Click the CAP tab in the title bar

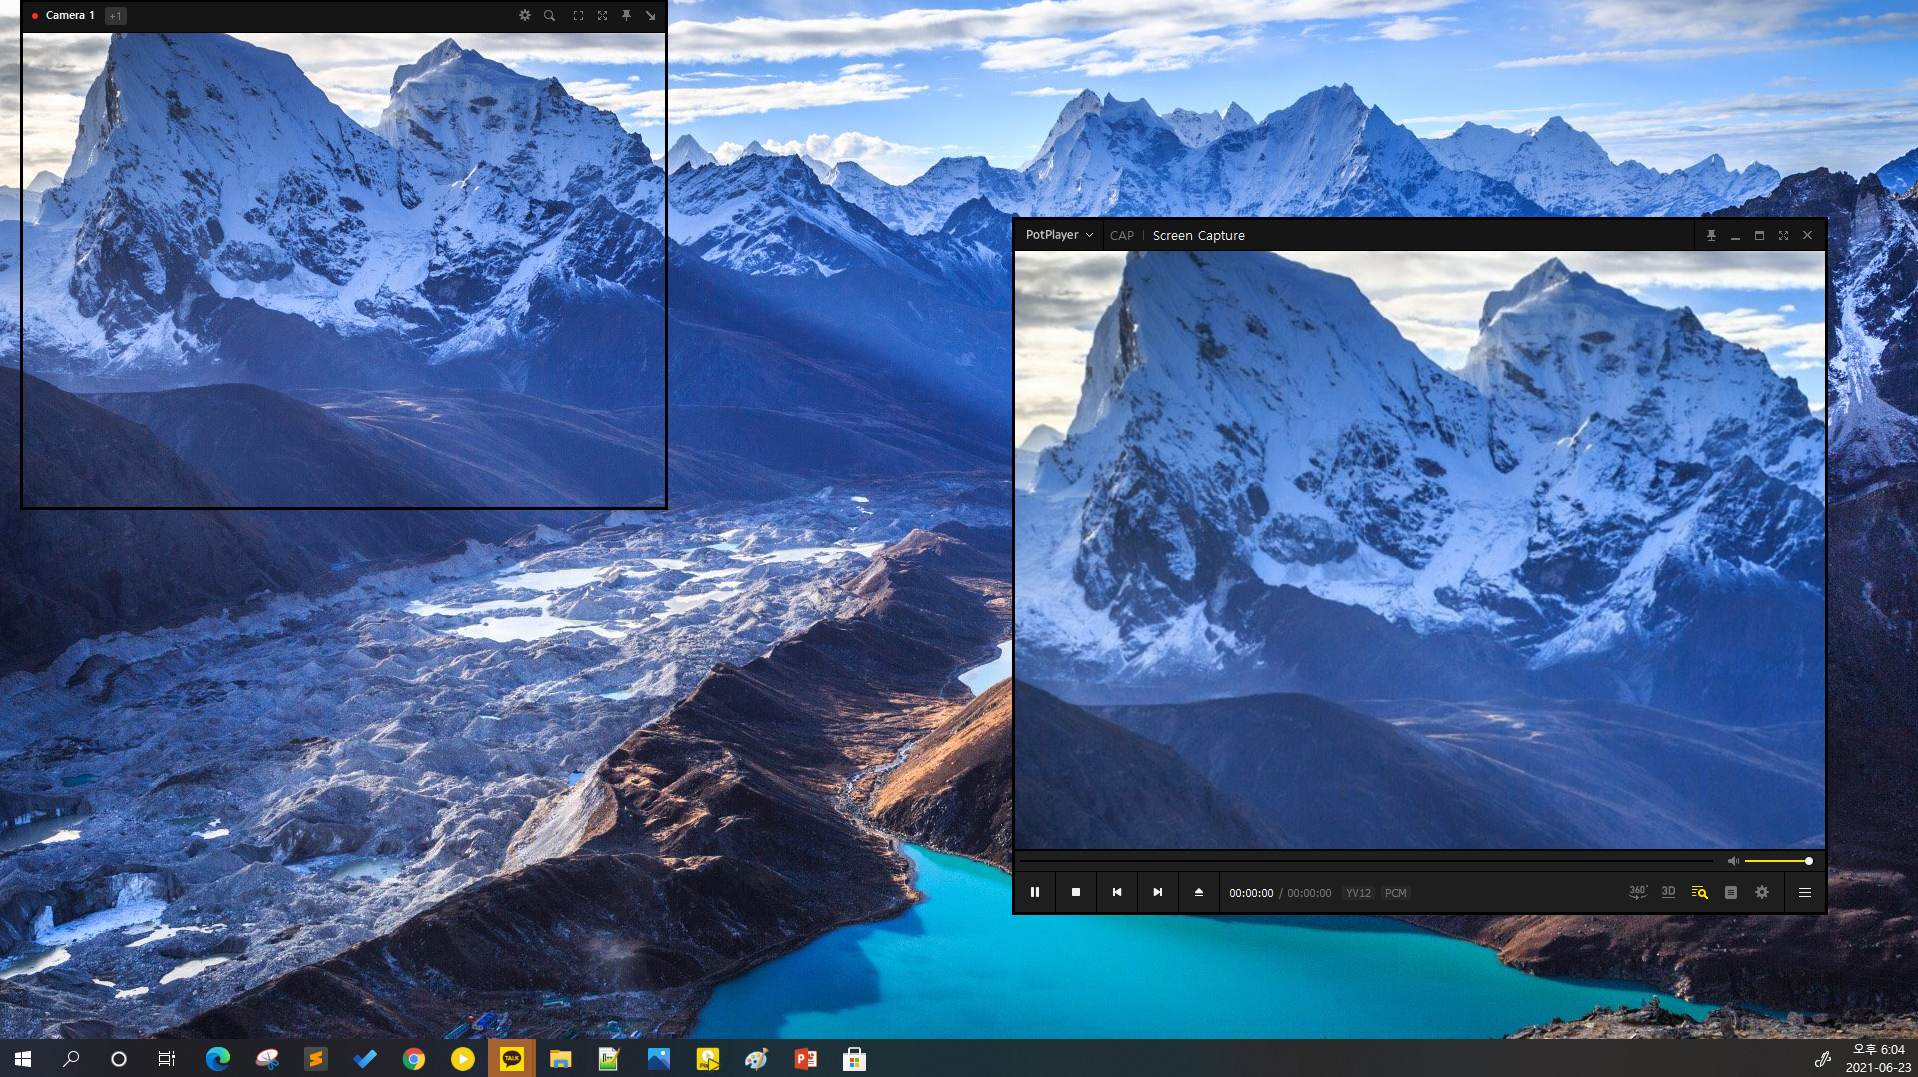(1121, 235)
